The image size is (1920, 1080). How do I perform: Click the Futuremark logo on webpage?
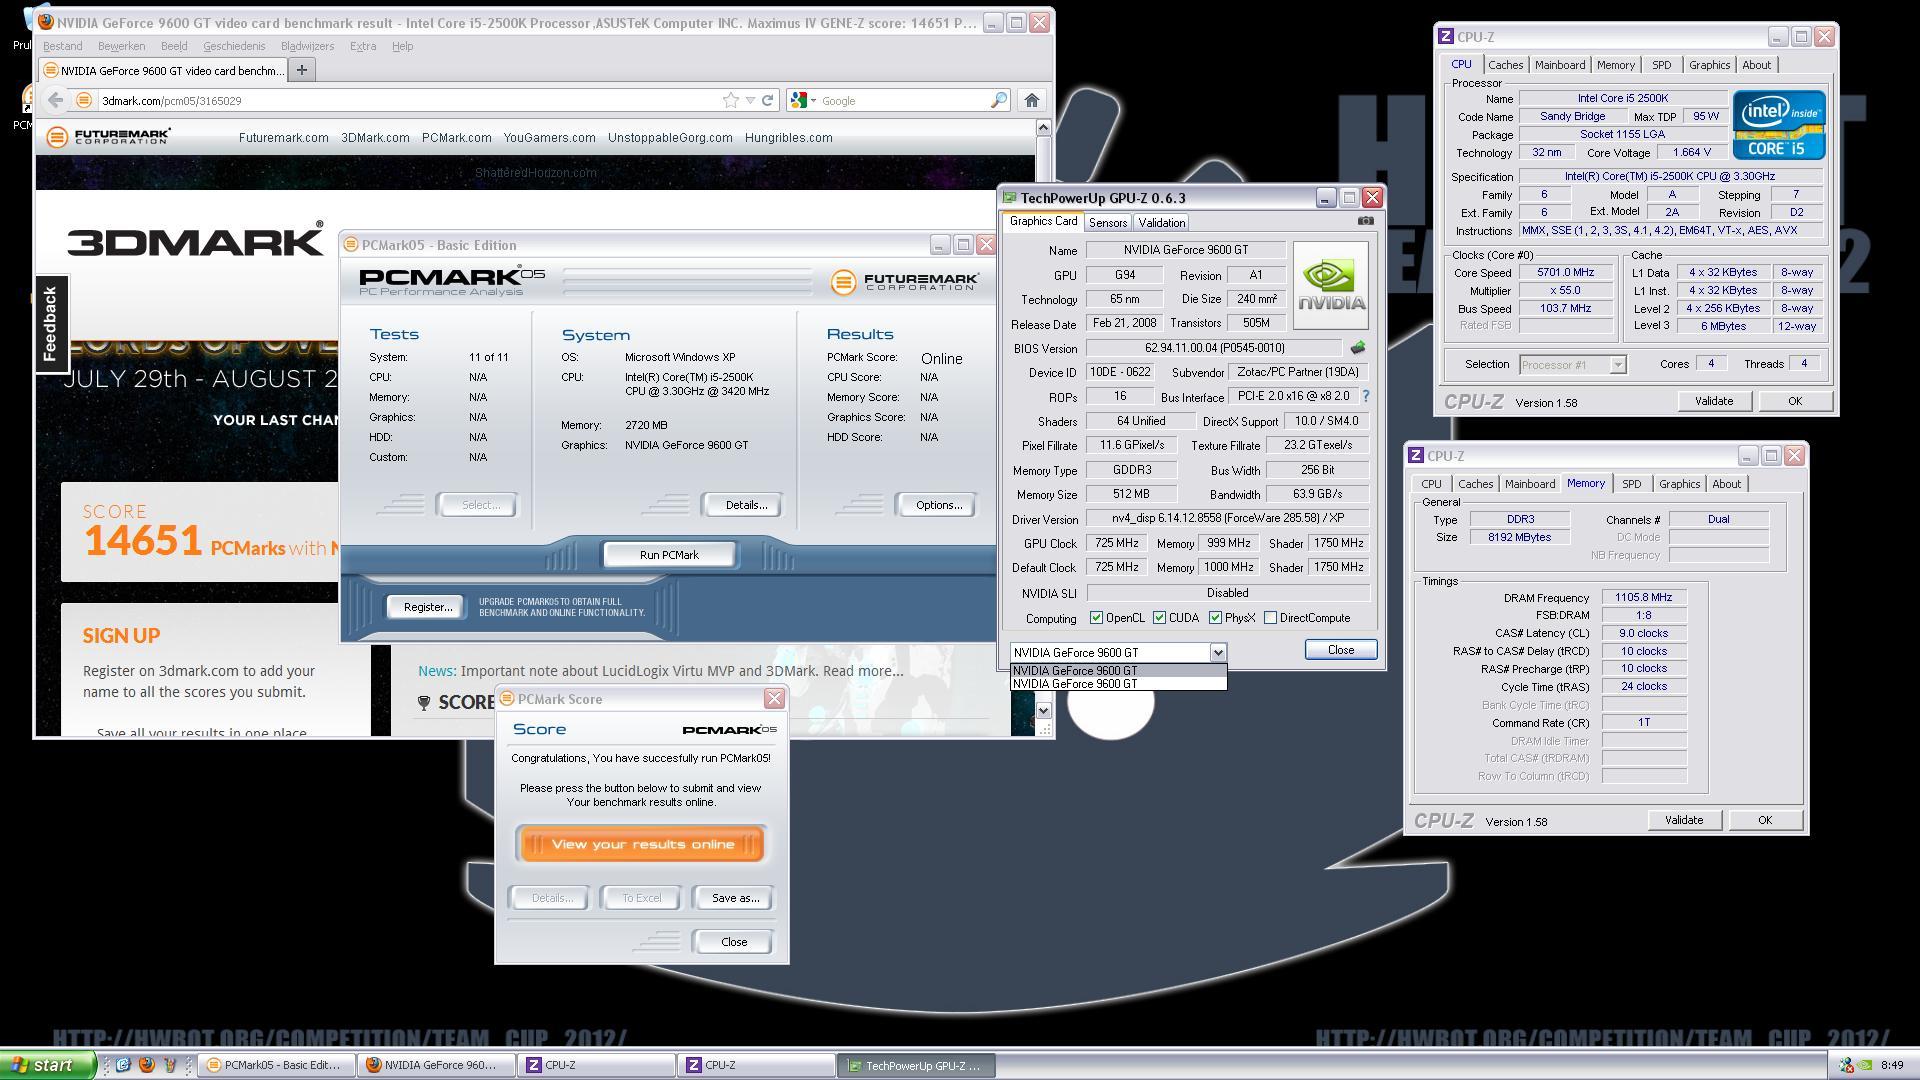click(x=109, y=137)
